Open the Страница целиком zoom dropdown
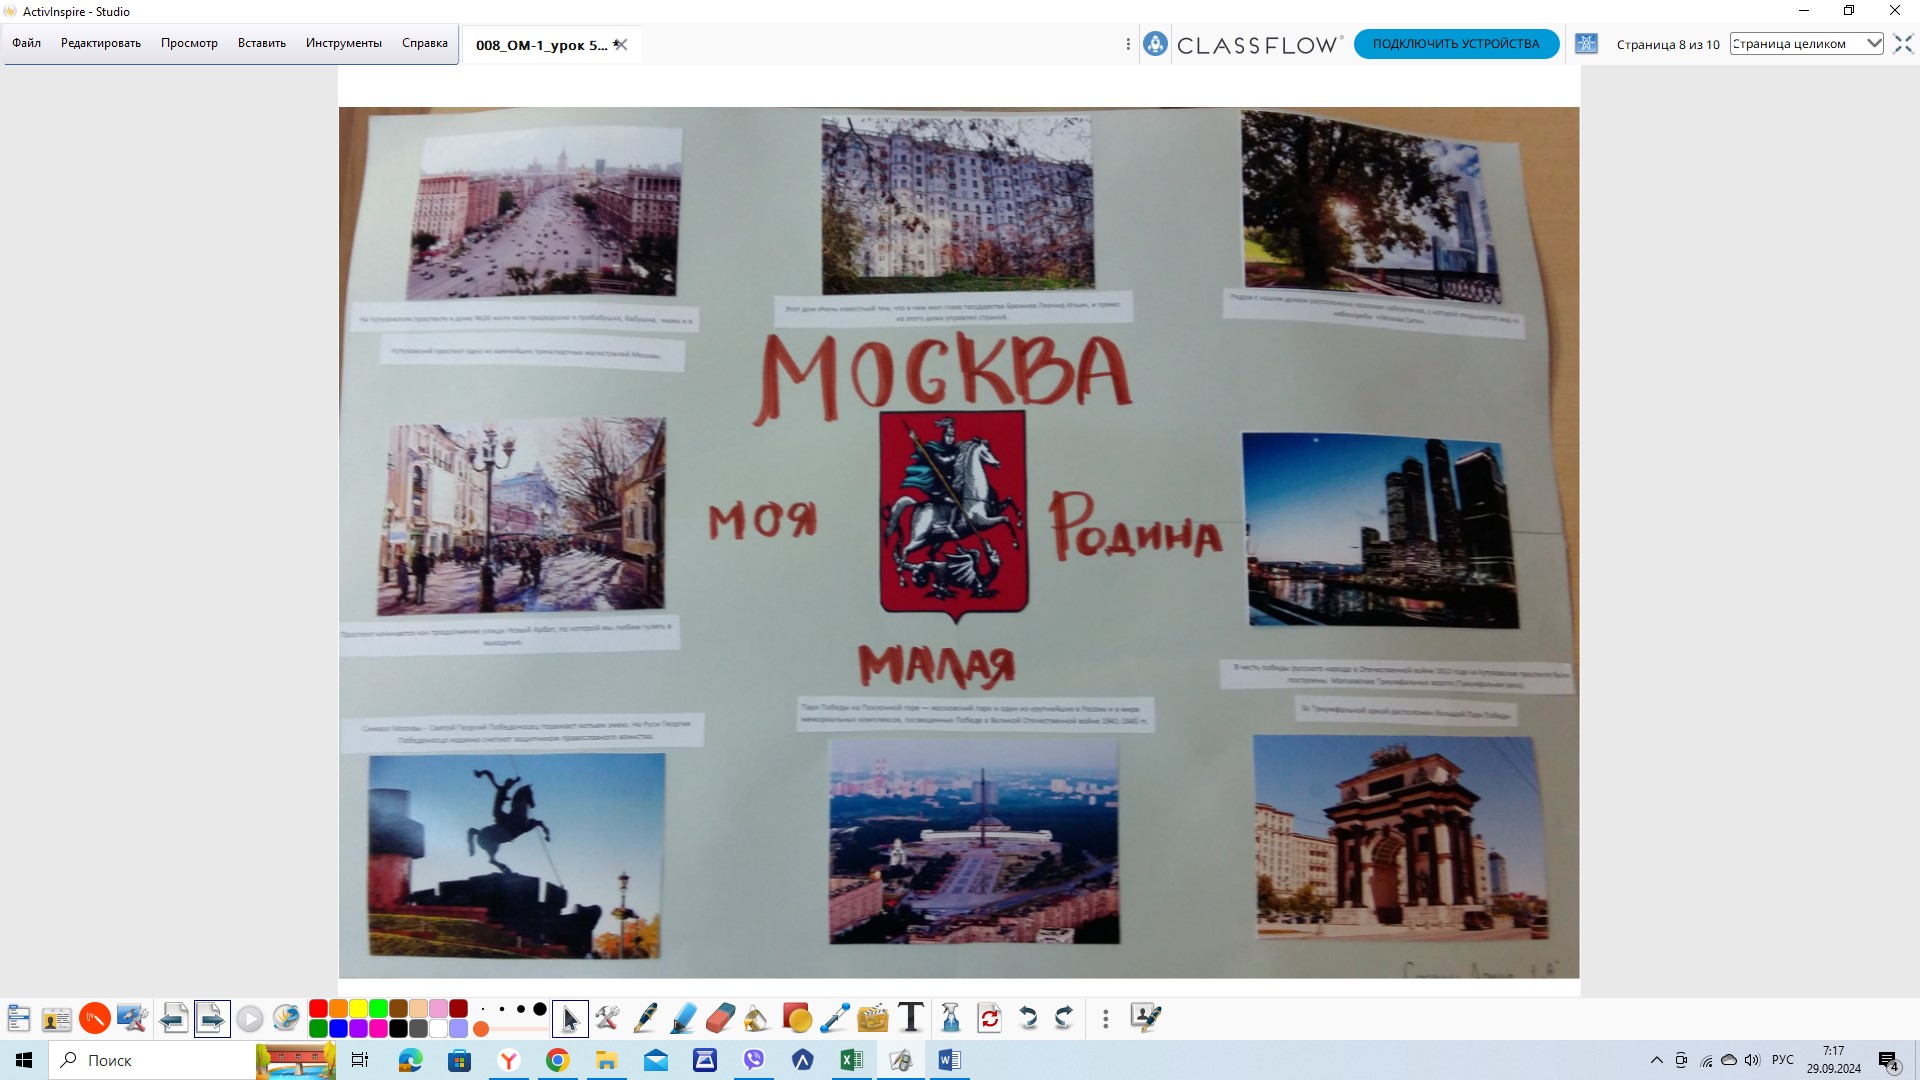This screenshot has width=1920, height=1080. tap(1806, 44)
